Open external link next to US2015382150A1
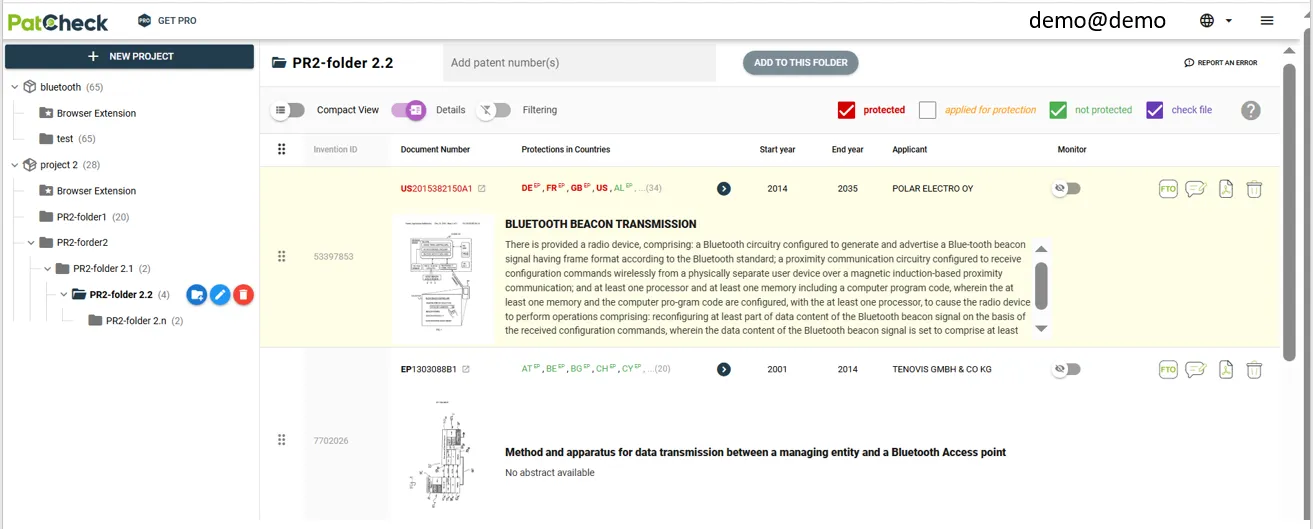The width and height of the screenshot is (1313, 529). (482, 188)
